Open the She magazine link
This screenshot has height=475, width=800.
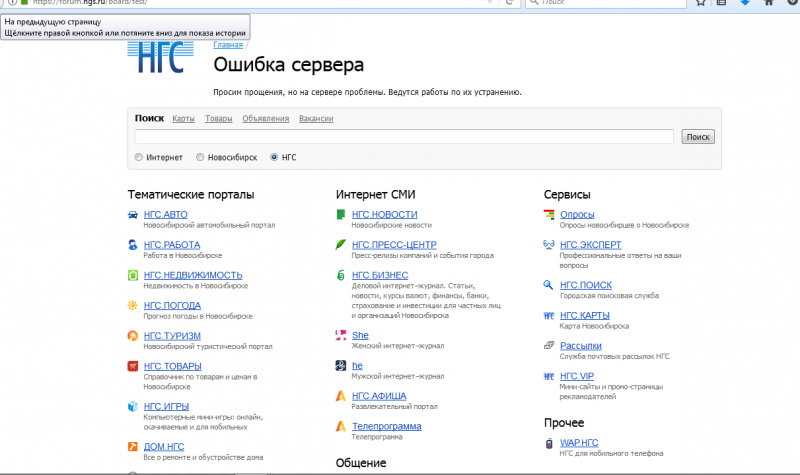360,335
